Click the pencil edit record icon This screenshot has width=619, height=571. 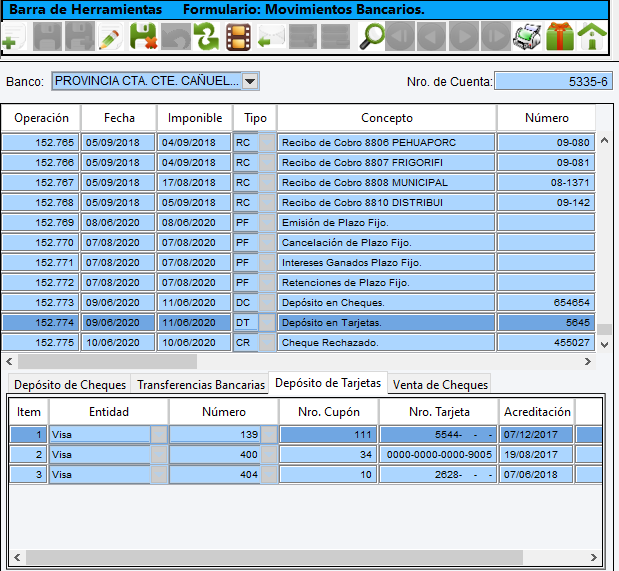click(110, 37)
